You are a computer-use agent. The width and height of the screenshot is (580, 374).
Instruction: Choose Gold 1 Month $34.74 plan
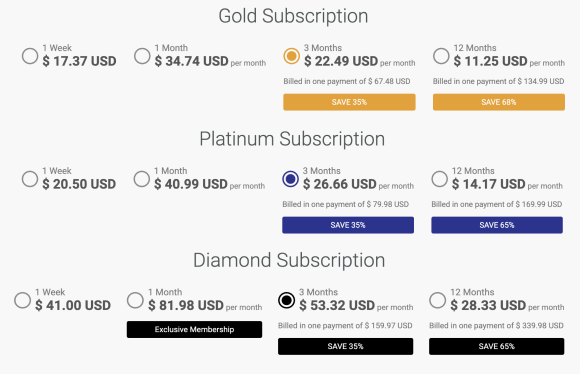tap(142, 56)
